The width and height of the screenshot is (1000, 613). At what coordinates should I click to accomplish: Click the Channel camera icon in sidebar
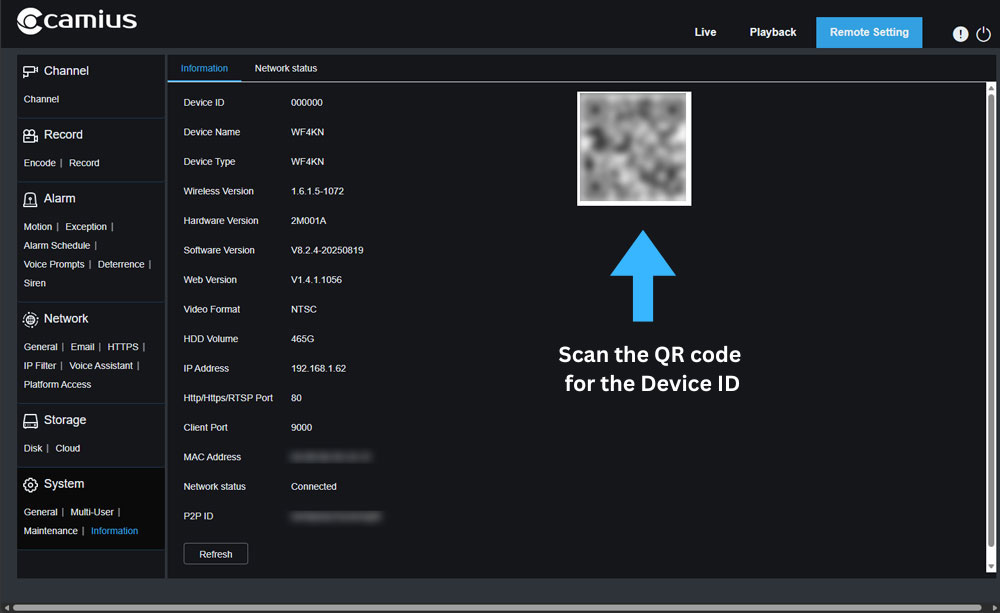[30, 71]
